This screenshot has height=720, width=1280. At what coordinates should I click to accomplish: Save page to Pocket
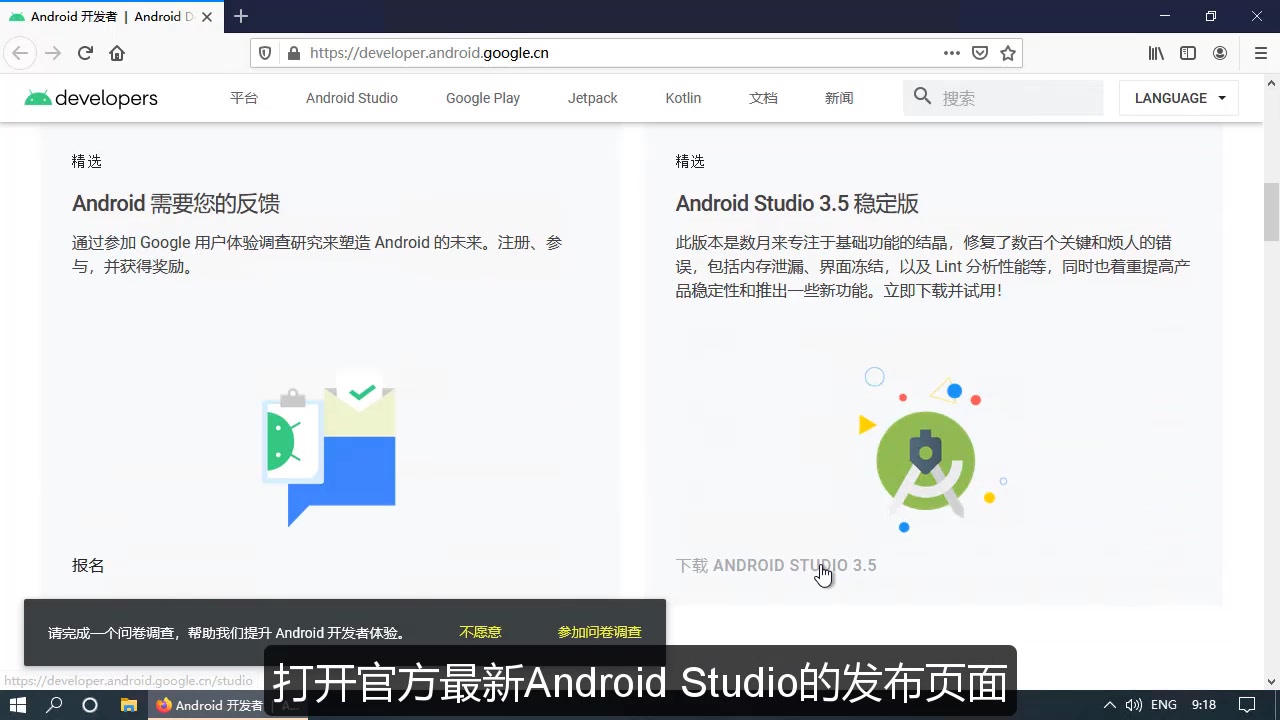(981, 53)
